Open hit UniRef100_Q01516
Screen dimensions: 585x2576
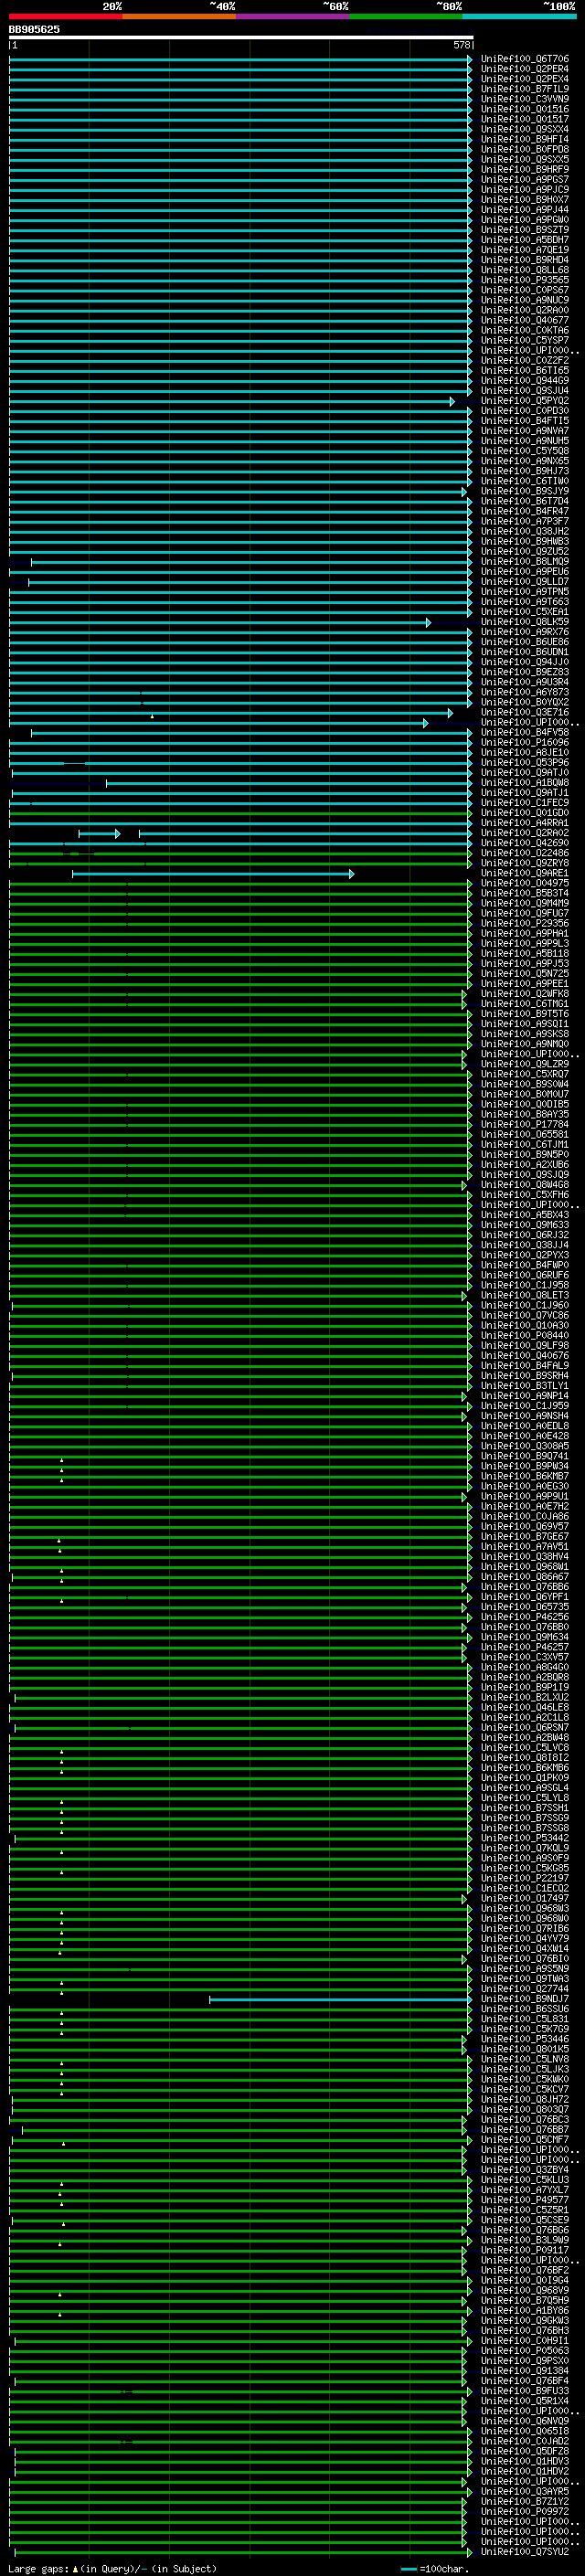[x=525, y=109]
